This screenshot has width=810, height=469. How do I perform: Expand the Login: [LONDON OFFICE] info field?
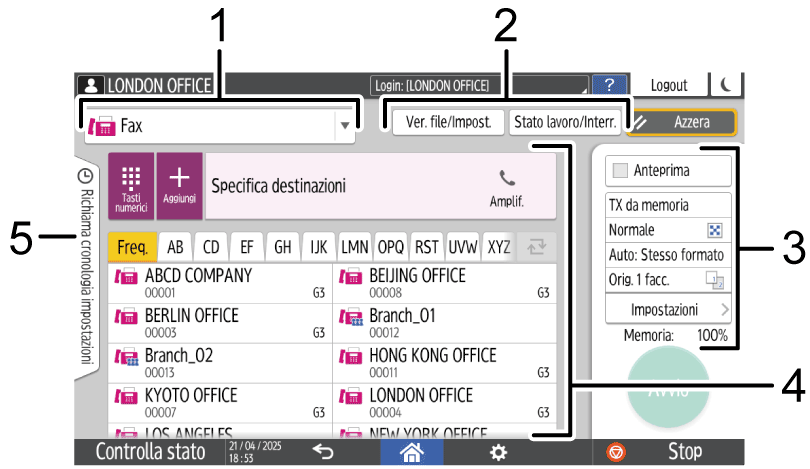pos(480,85)
